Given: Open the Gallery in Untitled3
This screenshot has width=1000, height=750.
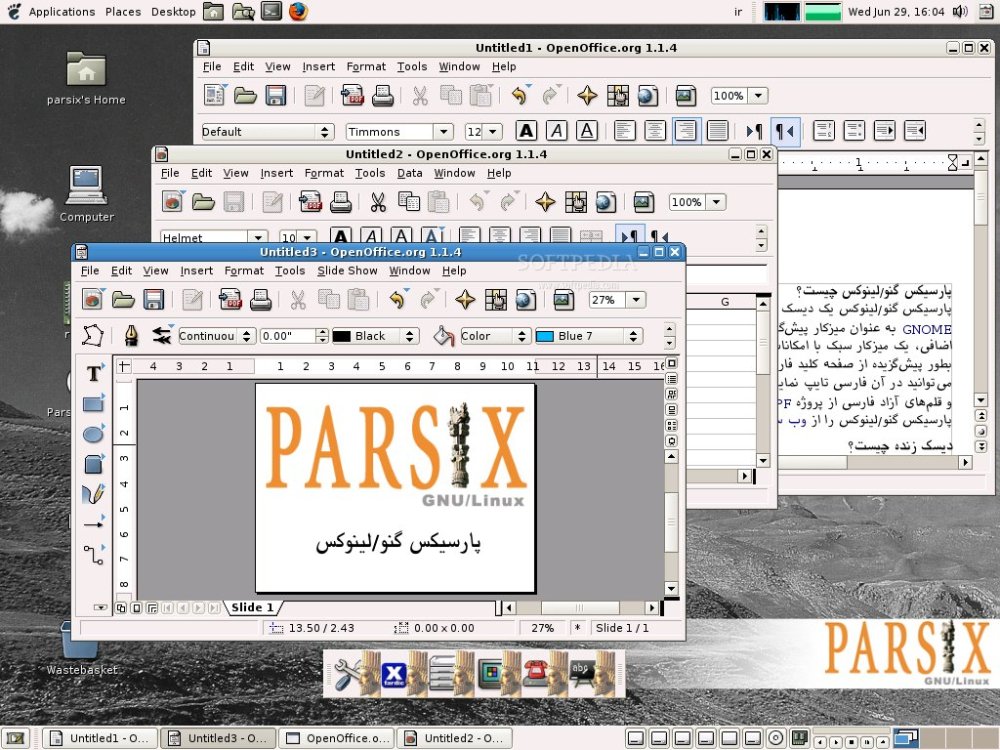Looking at the screenshot, I should click(x=564, y=299).
